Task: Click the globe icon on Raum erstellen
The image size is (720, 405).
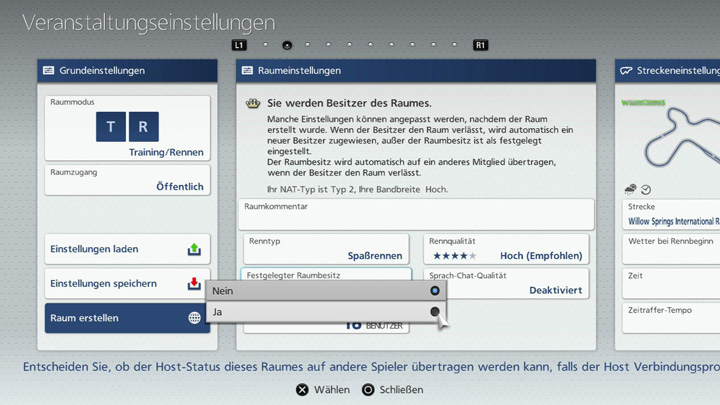Action: tap(194, 318)
